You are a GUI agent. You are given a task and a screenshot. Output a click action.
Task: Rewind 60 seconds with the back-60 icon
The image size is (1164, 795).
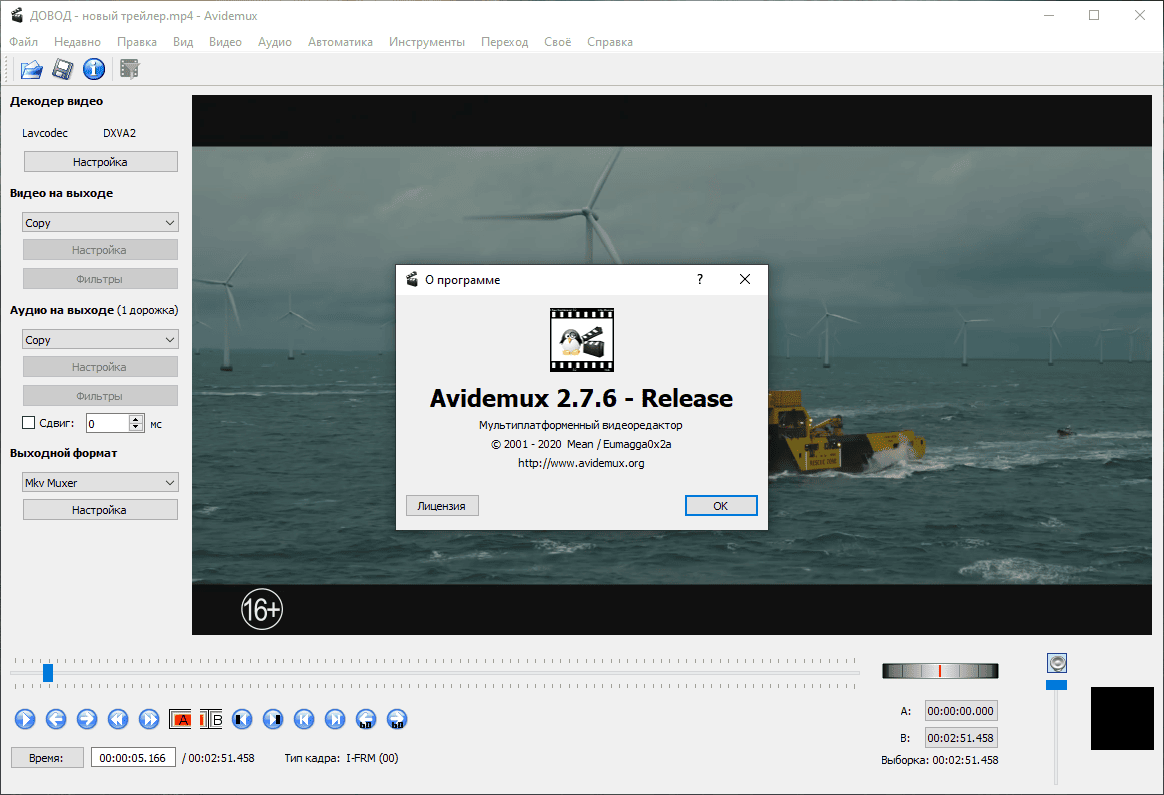366,719
